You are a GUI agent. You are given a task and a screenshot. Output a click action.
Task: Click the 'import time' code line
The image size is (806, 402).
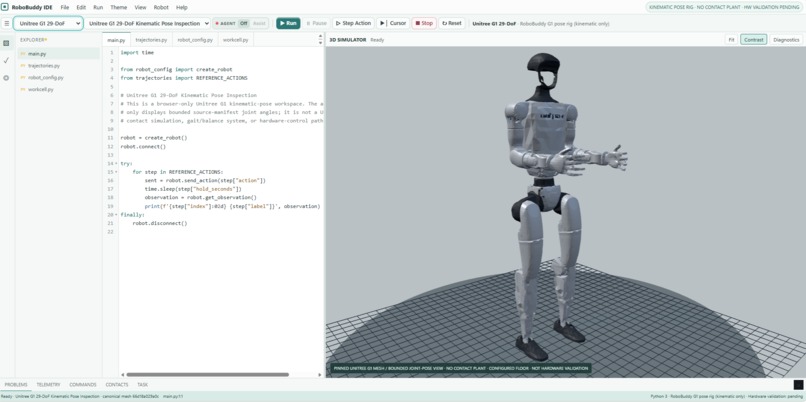click(x=137, y=52)
